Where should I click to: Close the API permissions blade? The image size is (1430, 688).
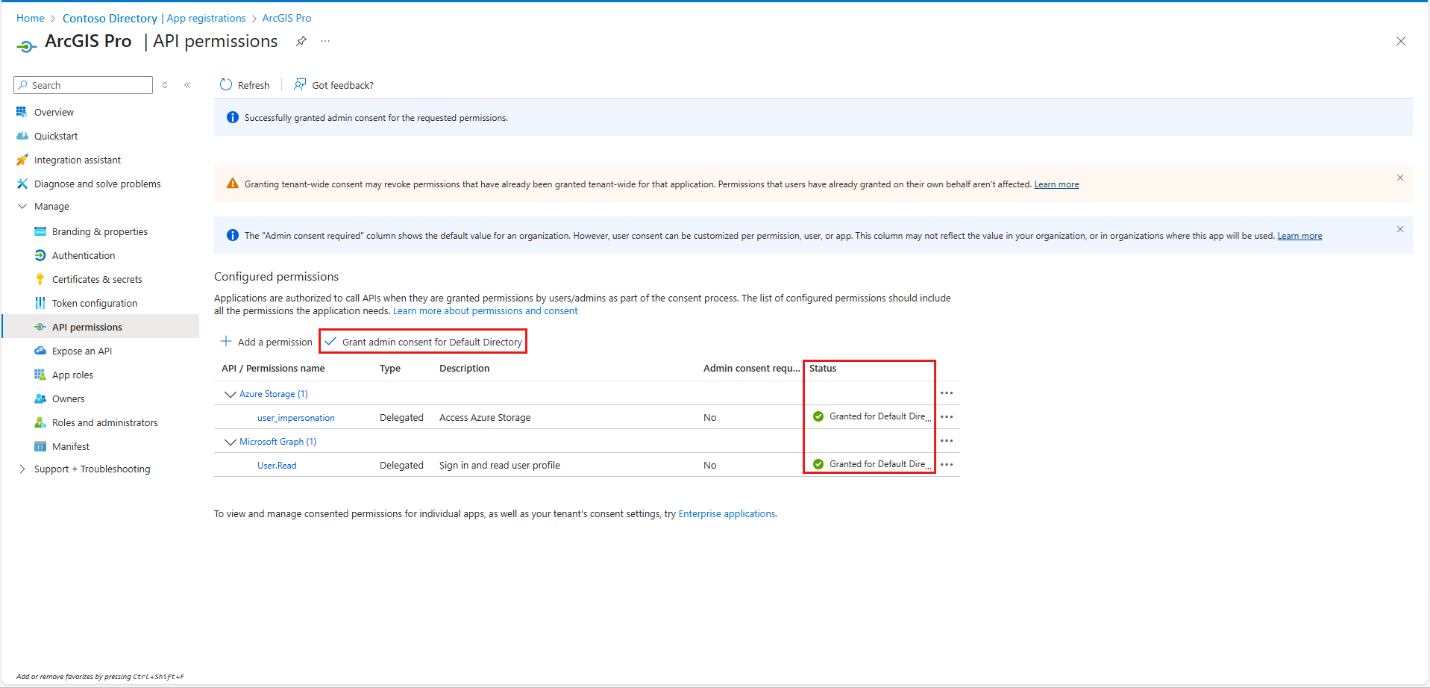1401,41
